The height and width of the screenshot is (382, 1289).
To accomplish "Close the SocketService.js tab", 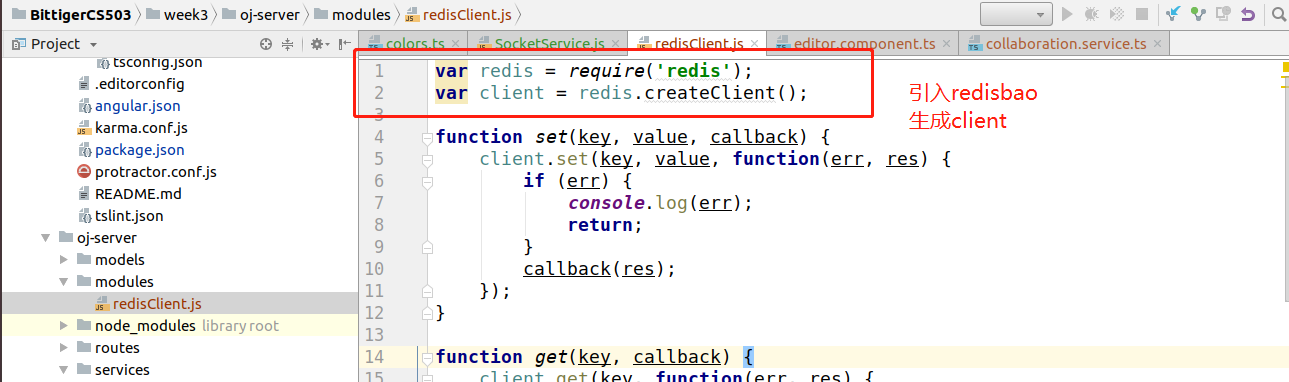I will [615, 45].
